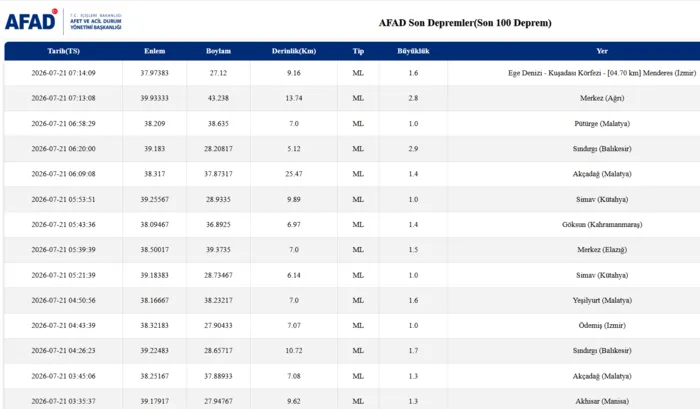700x409 pixels.
Task: Select date cell 2026-07-21 06:58:29
Action: [63, 123]
